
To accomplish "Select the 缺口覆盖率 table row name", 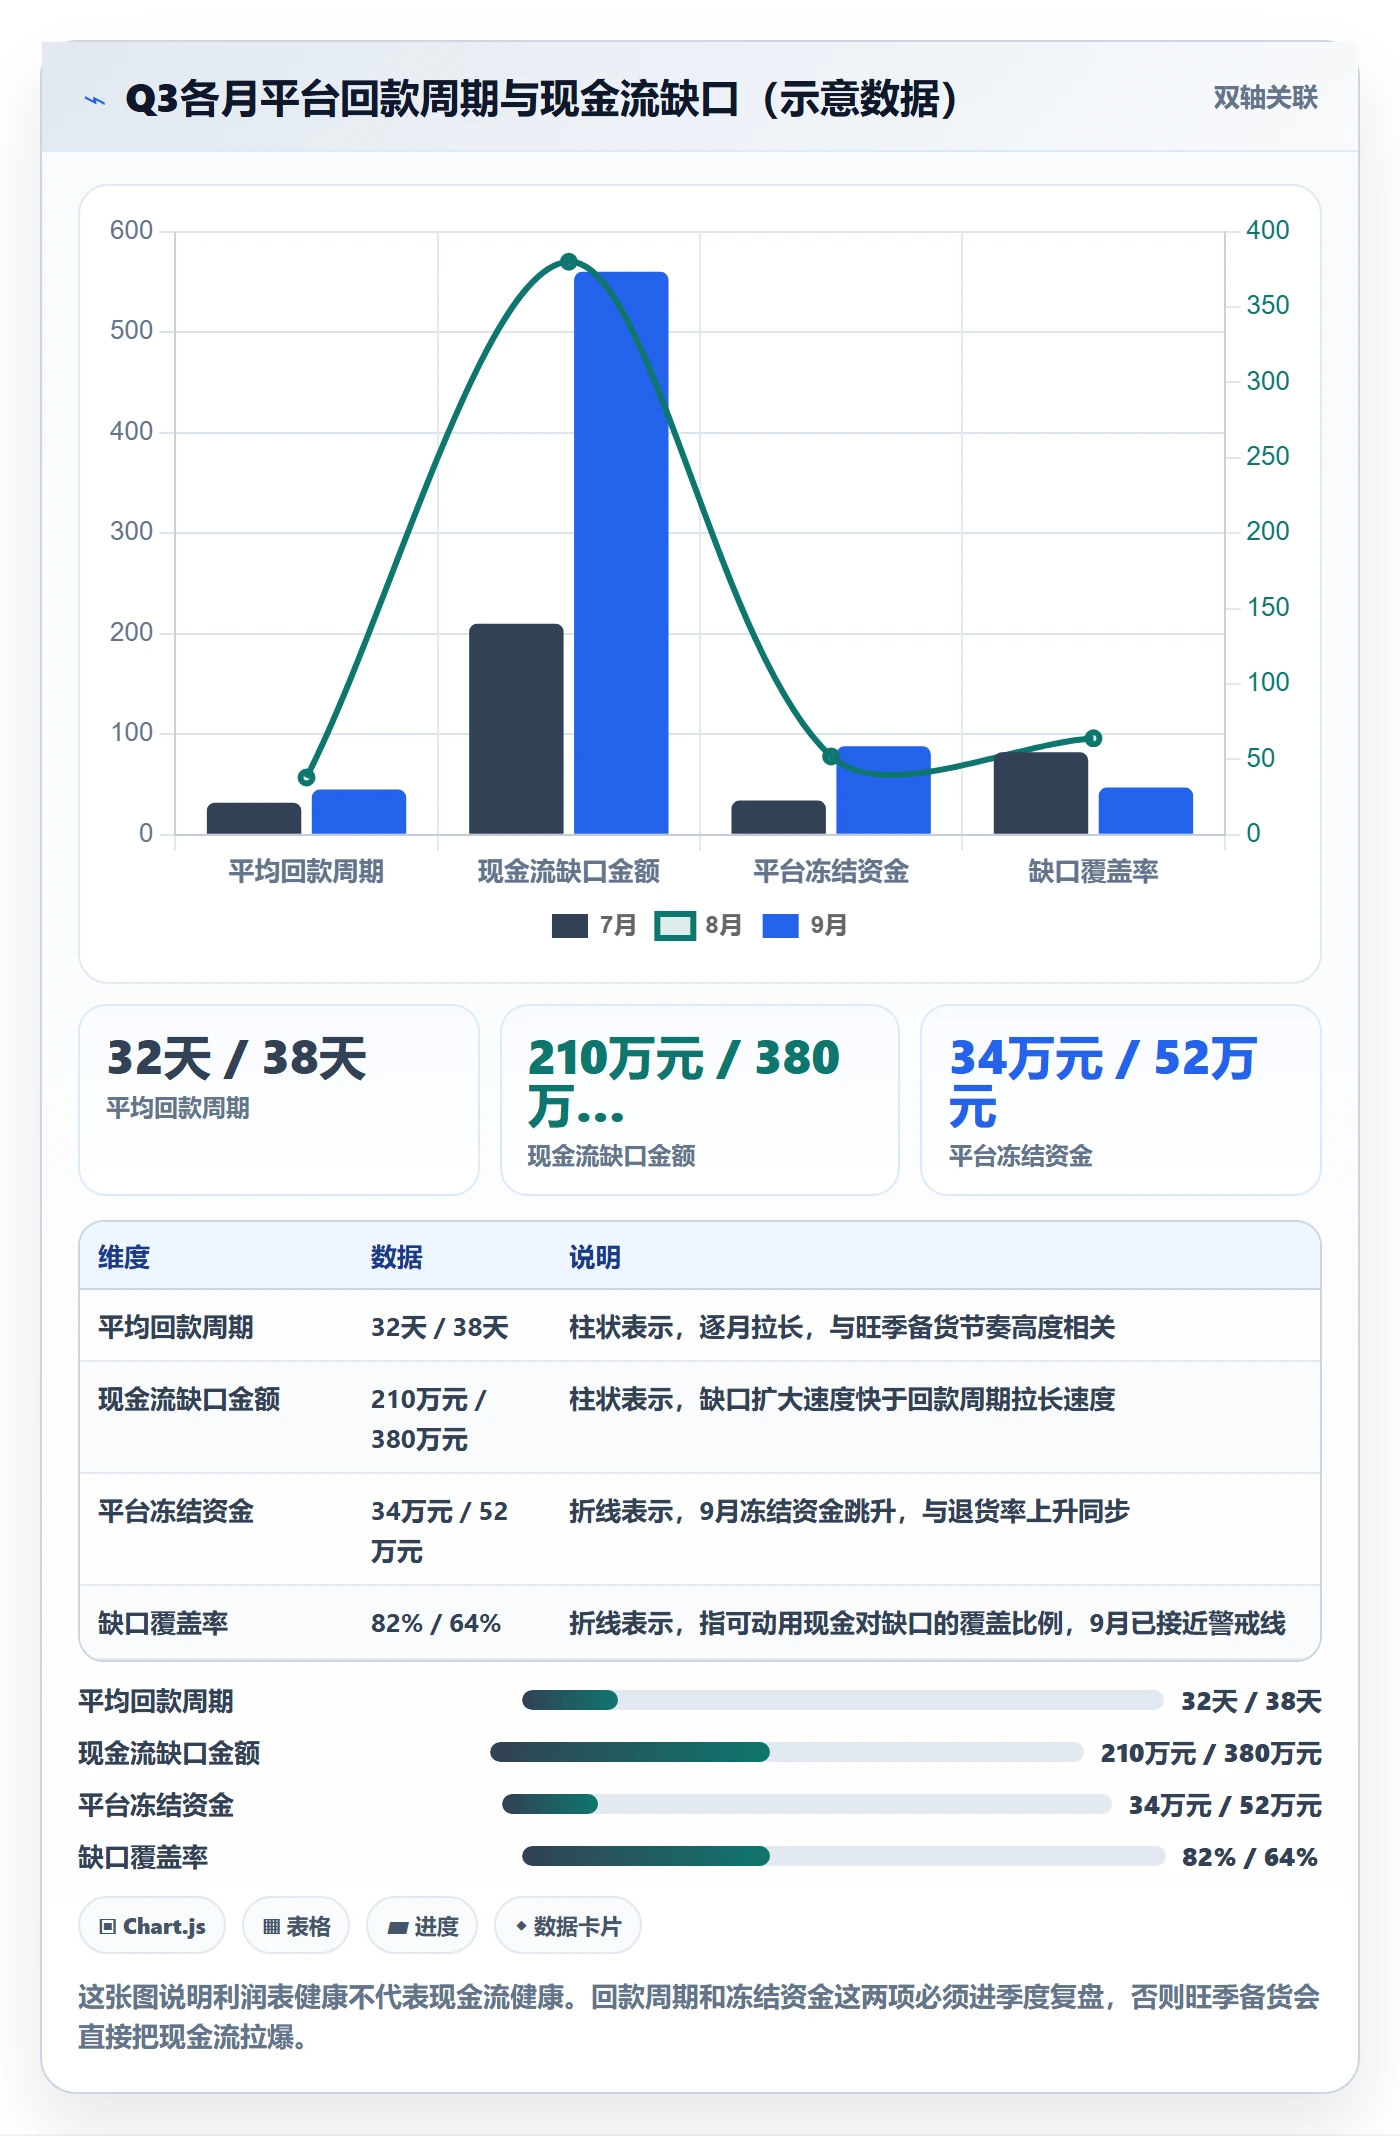I will (163, 1623).
